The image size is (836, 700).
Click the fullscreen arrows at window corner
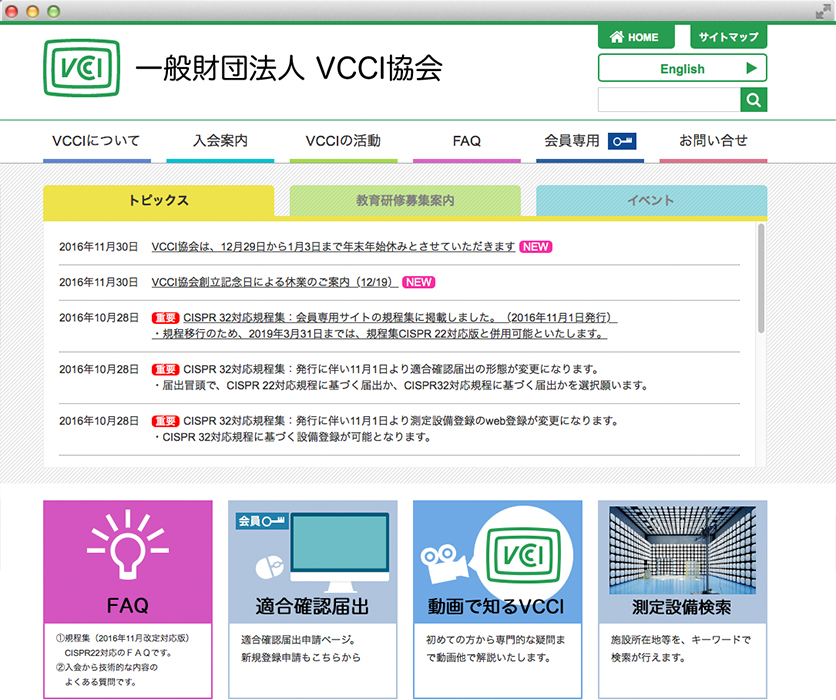tap(823, 11)
